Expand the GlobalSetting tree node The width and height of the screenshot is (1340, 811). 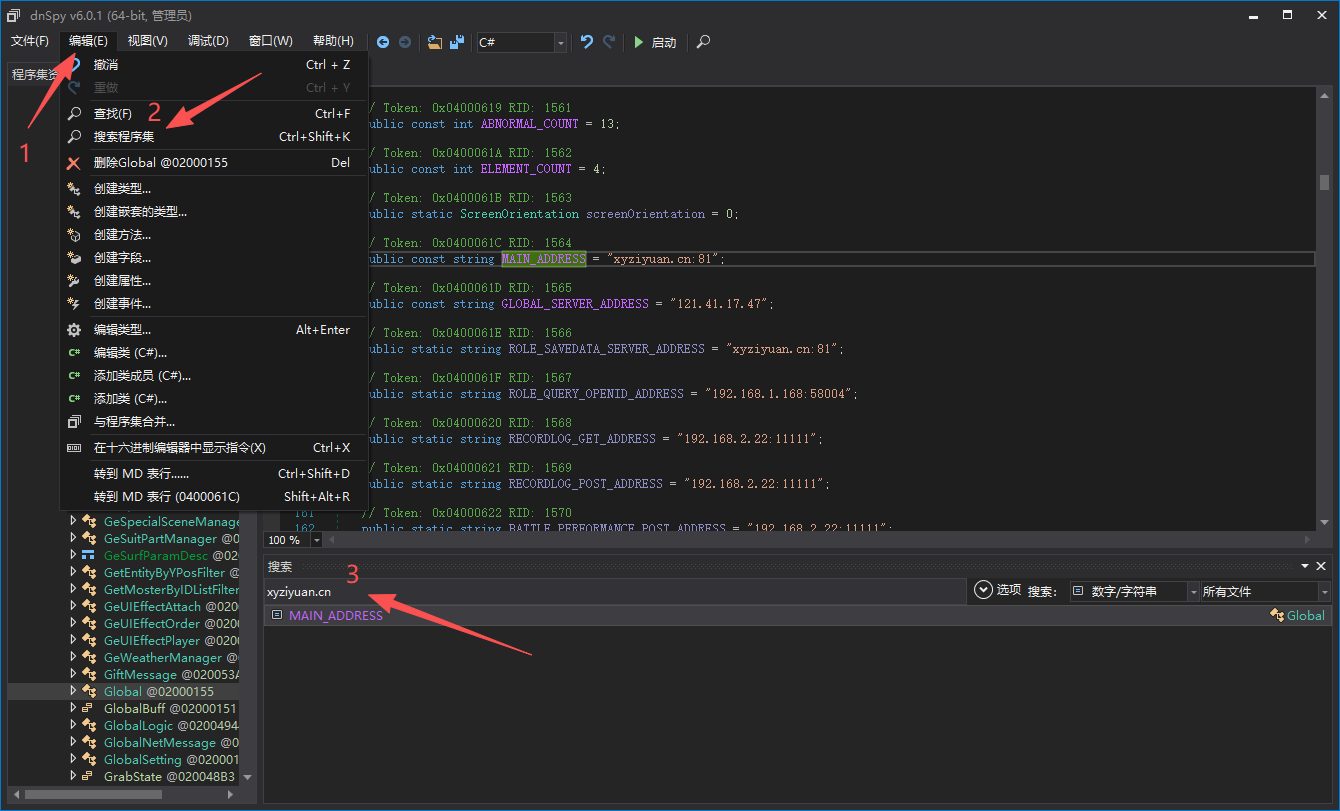[x=73, y=759]
